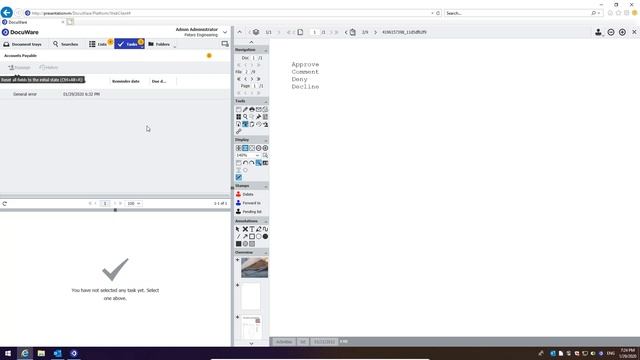Open the Folders tab
This screenshot has height=360, width=640.
[x=159, y=44]
